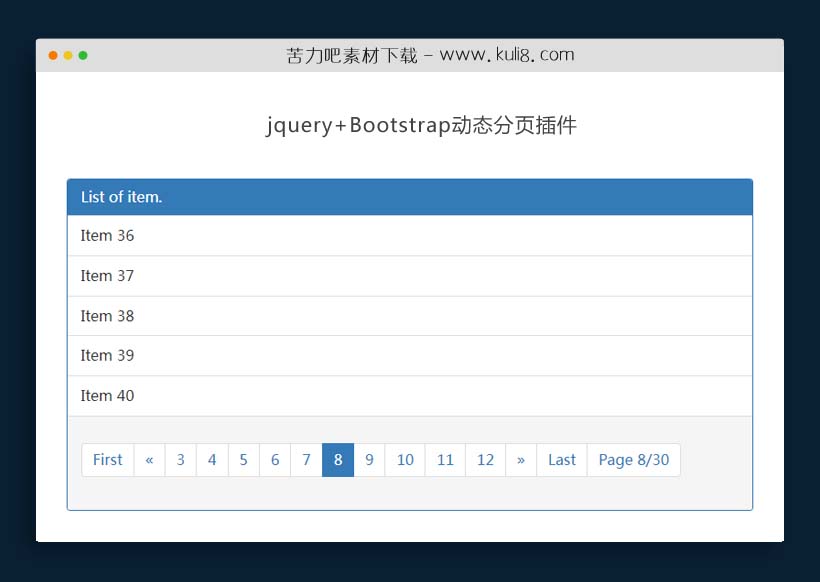Jump to First page

tap(107, 460)
